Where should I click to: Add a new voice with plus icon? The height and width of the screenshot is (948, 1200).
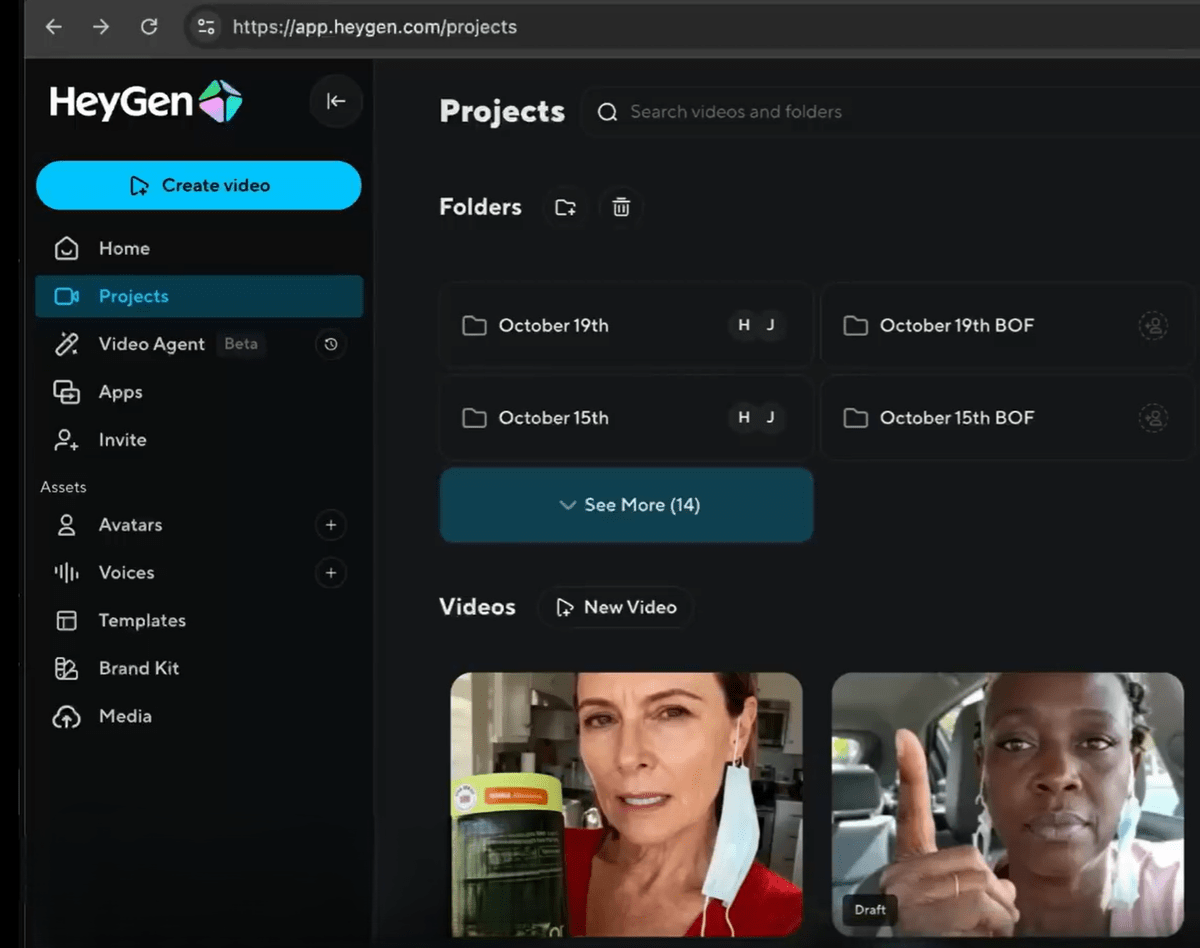[331, 573]
